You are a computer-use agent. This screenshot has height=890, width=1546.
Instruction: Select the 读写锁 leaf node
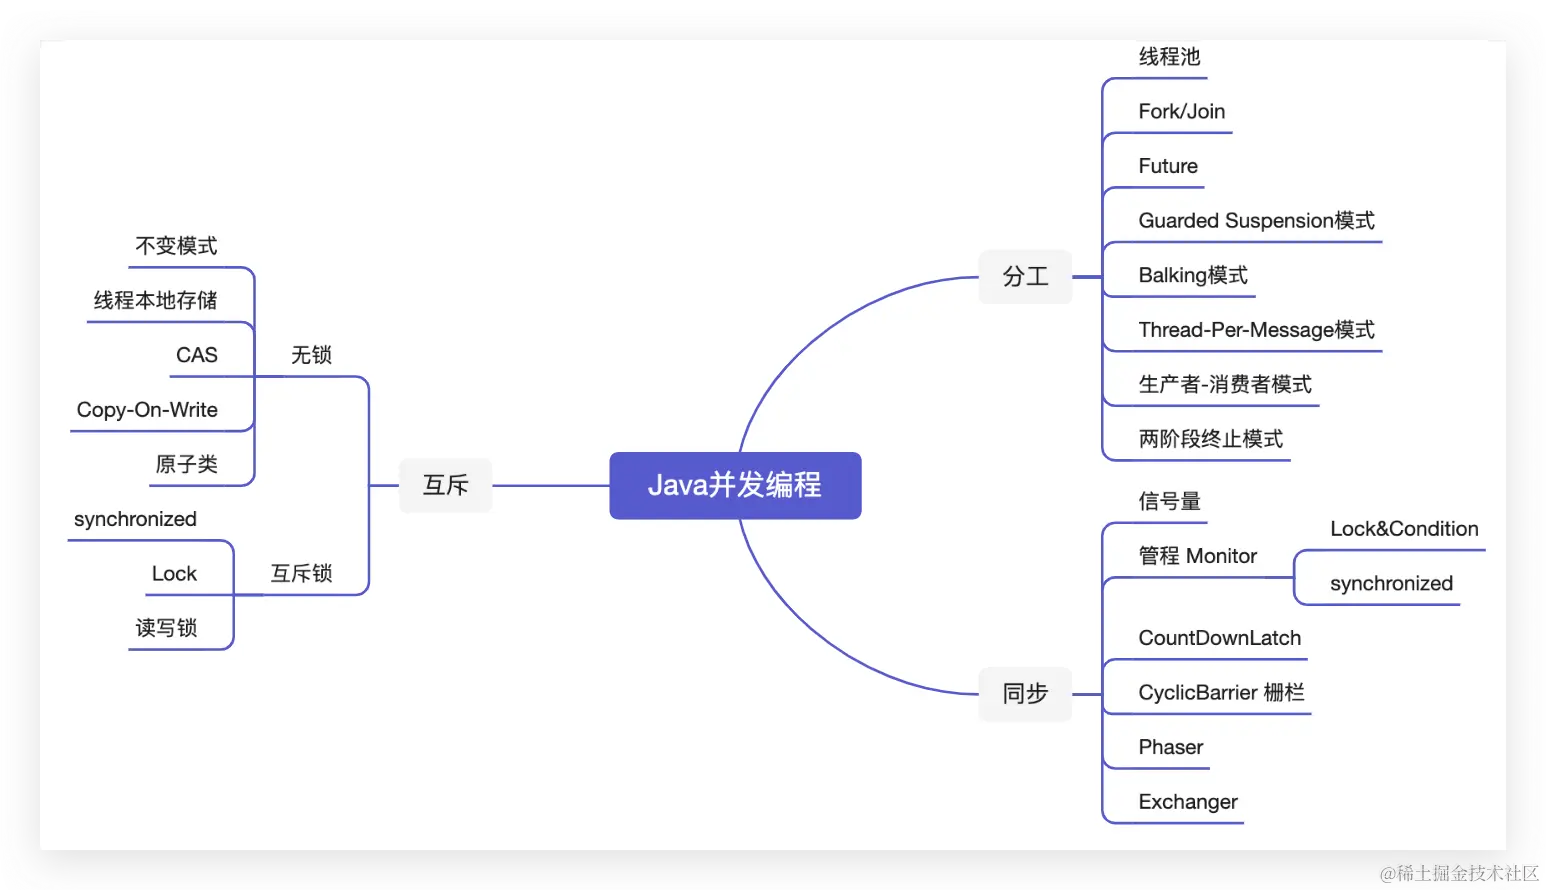(x=166, y=628)
